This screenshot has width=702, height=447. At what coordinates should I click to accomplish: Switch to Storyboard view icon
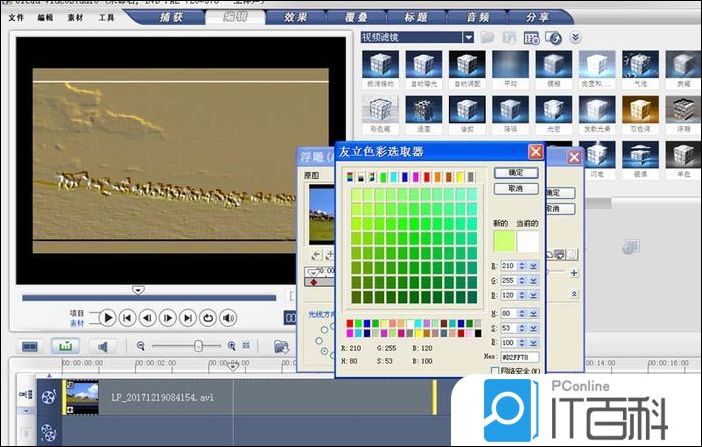[x=31, y=346]
